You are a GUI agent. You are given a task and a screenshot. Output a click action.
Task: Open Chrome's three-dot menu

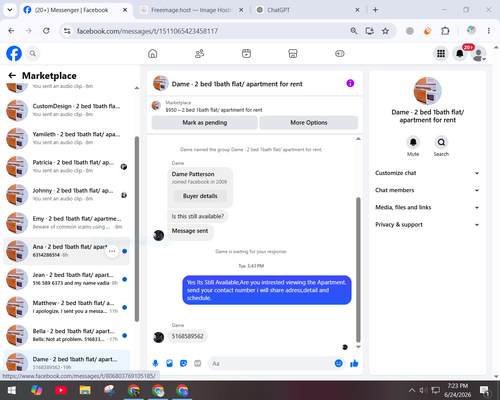(x=489, y=31)
